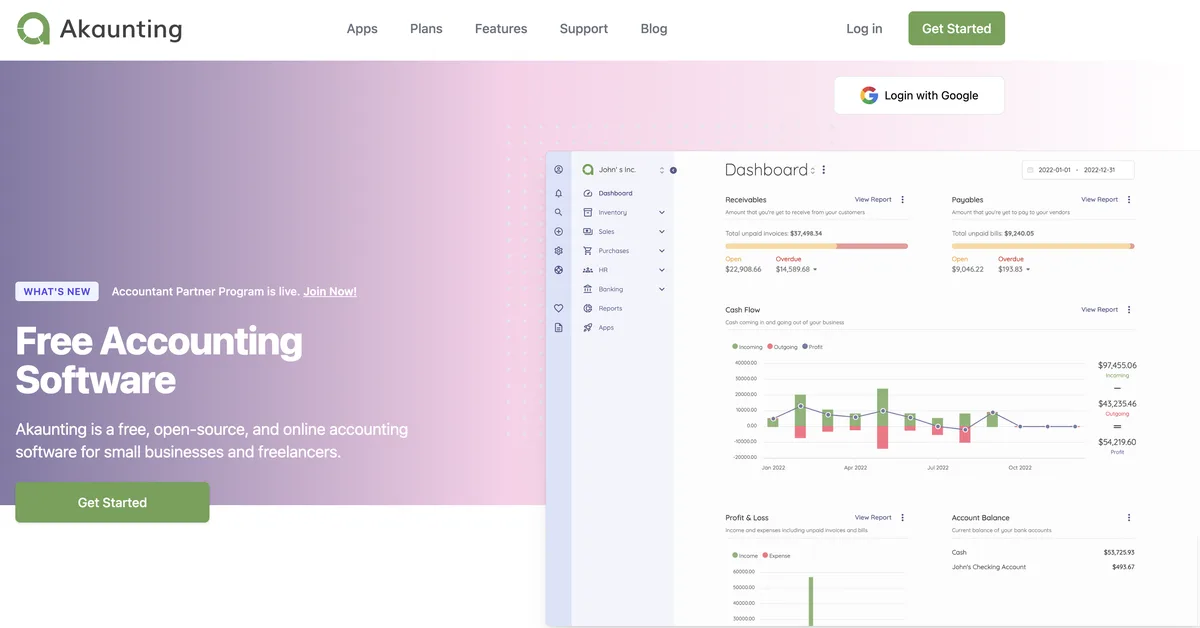Open the Apps top navigation item
1200x628 pixels.
point(362,29)
